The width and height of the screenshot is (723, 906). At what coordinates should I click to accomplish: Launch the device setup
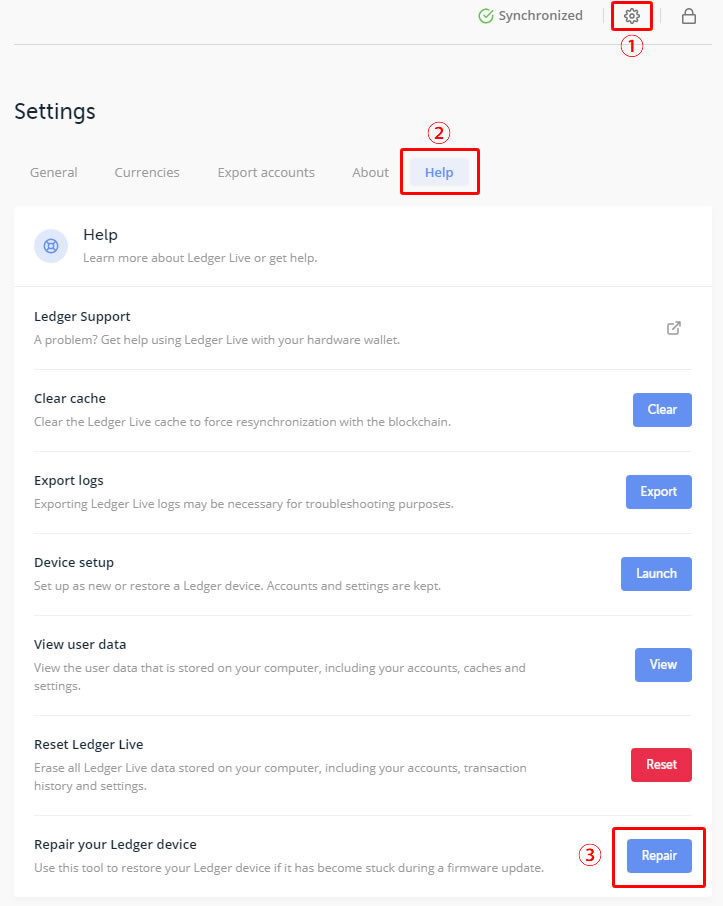click(x=657, y=574)
